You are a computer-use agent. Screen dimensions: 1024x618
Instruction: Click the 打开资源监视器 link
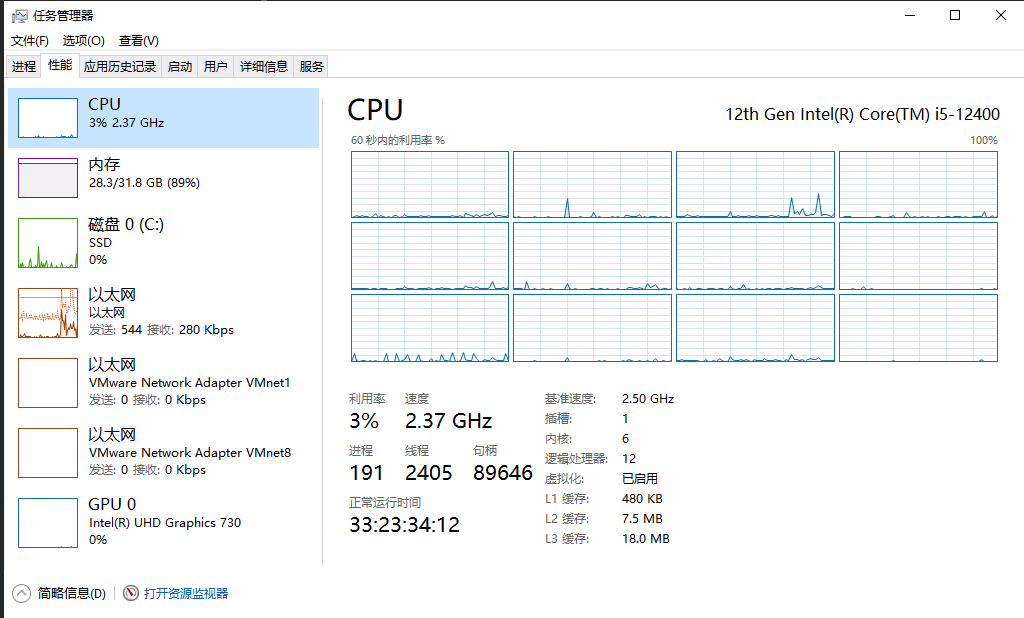tap(186, 593)
